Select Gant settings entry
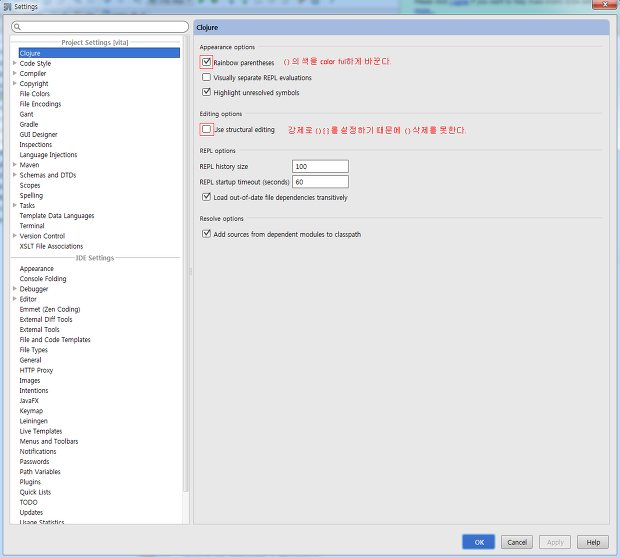Image resolution: width=620 pixels, height=557 pixels. click(26, 114)
